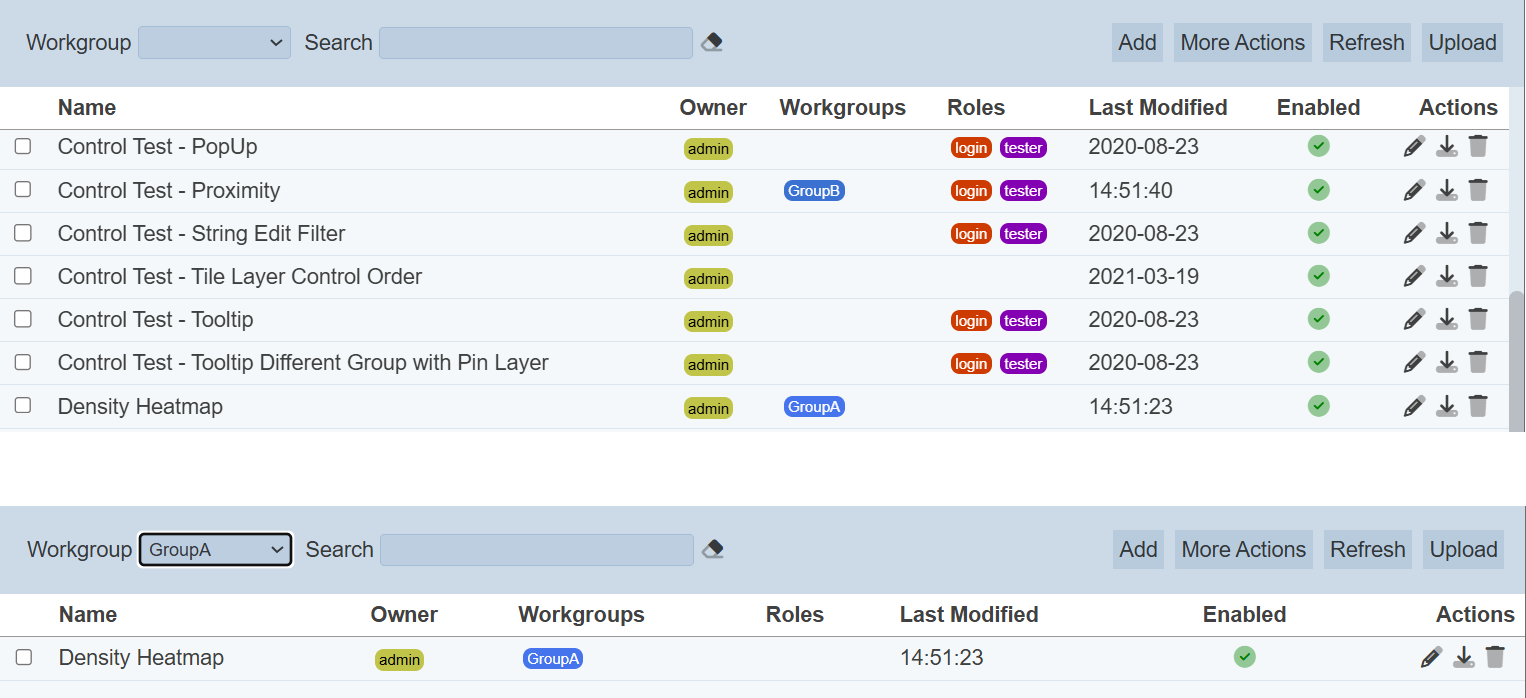
Task: Sort upper table by Last Modified column
Action: pyautogui.click(x=1157, y=108)
